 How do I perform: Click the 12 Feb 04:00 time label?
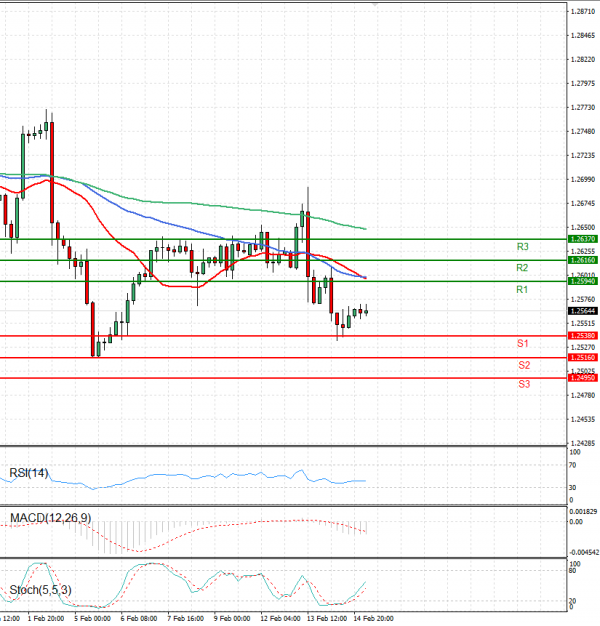click(280, 618)
